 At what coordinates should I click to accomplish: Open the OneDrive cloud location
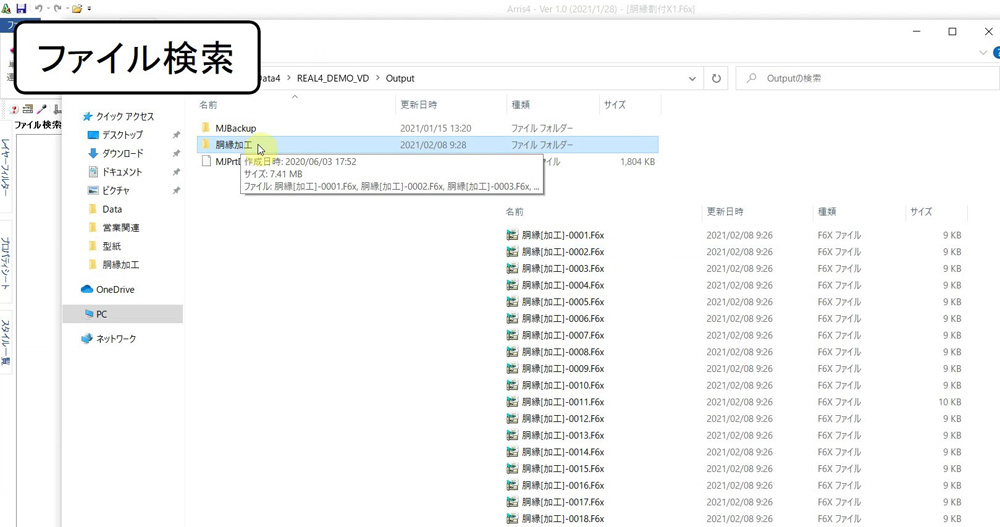114,289
